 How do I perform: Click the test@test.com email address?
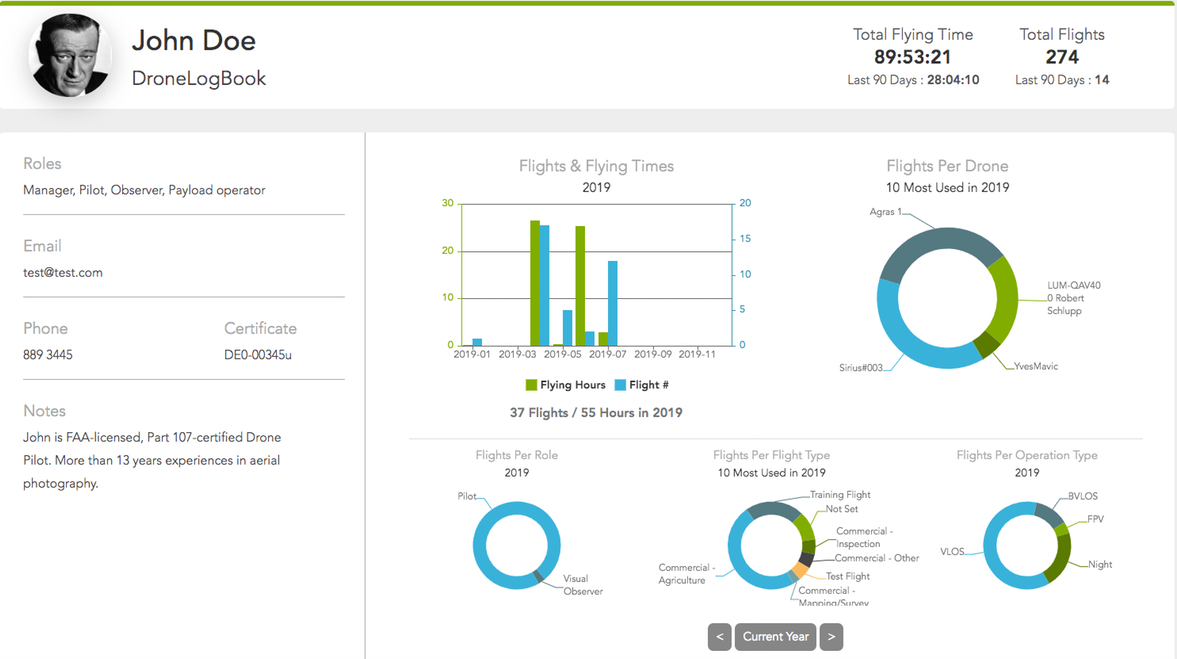(63, 272)
